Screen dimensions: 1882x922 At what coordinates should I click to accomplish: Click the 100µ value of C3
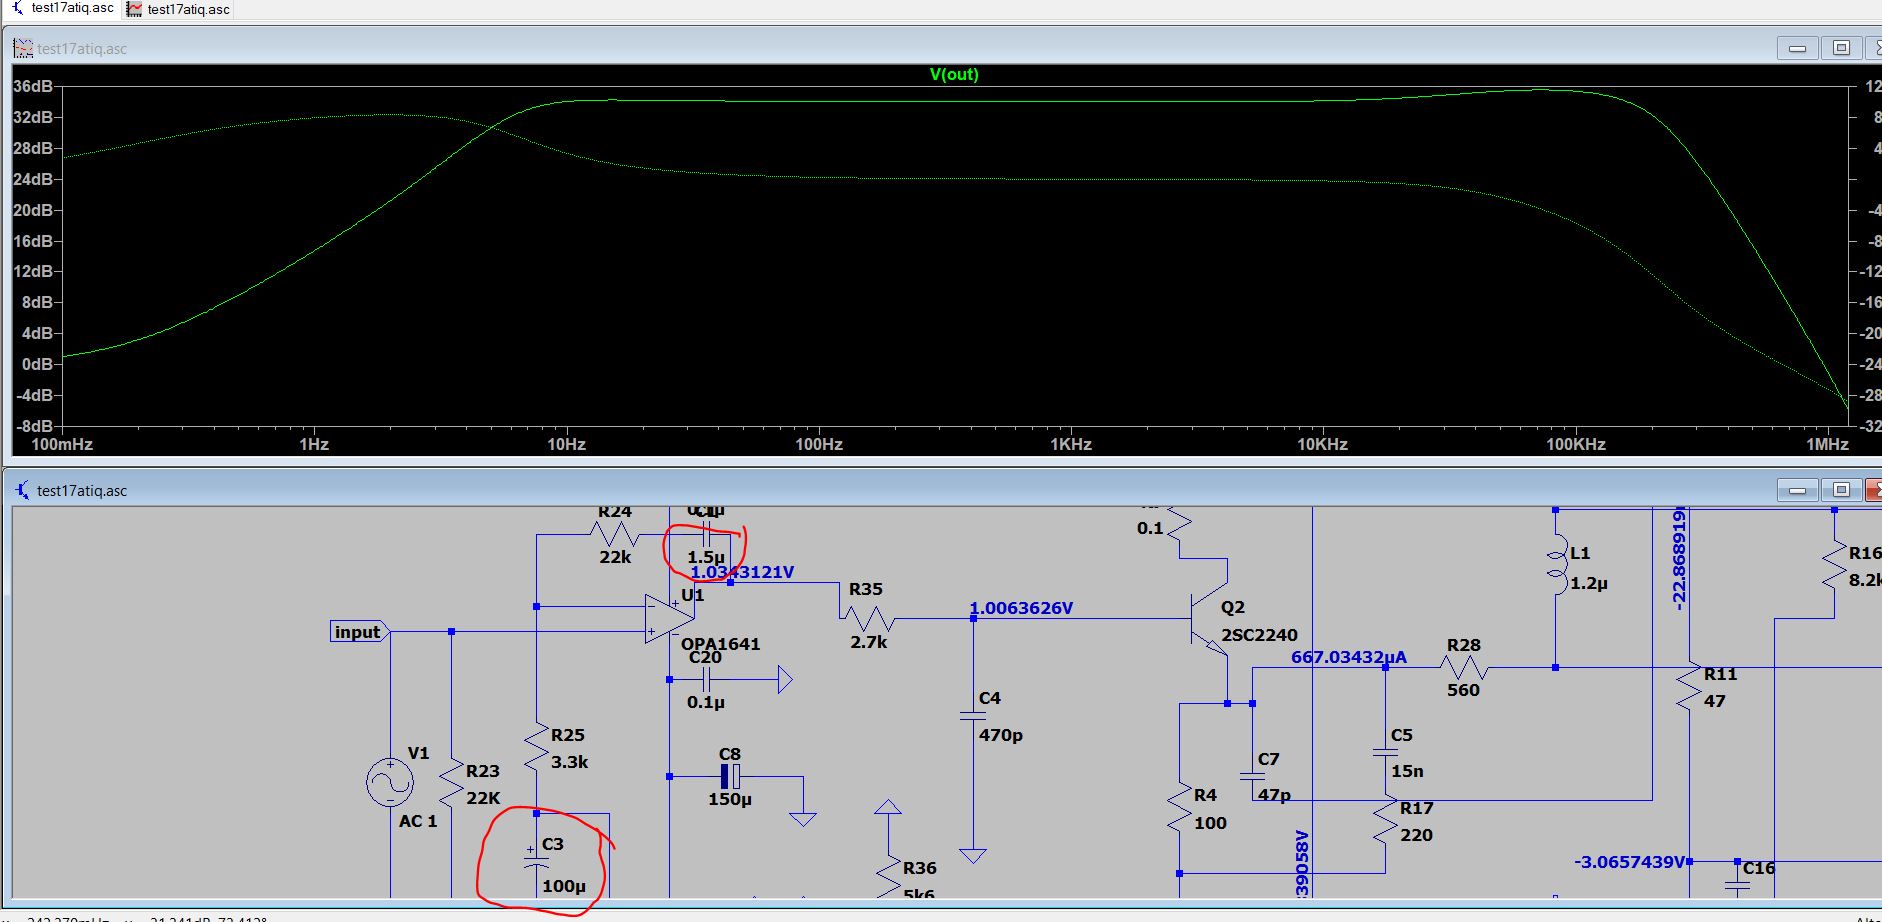(564, 886)
